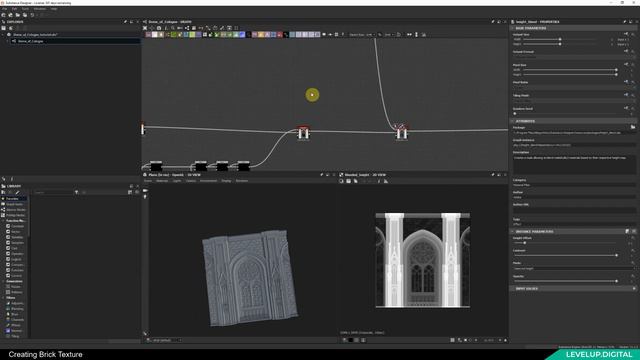Open the Edit menu

coord(14,9)
